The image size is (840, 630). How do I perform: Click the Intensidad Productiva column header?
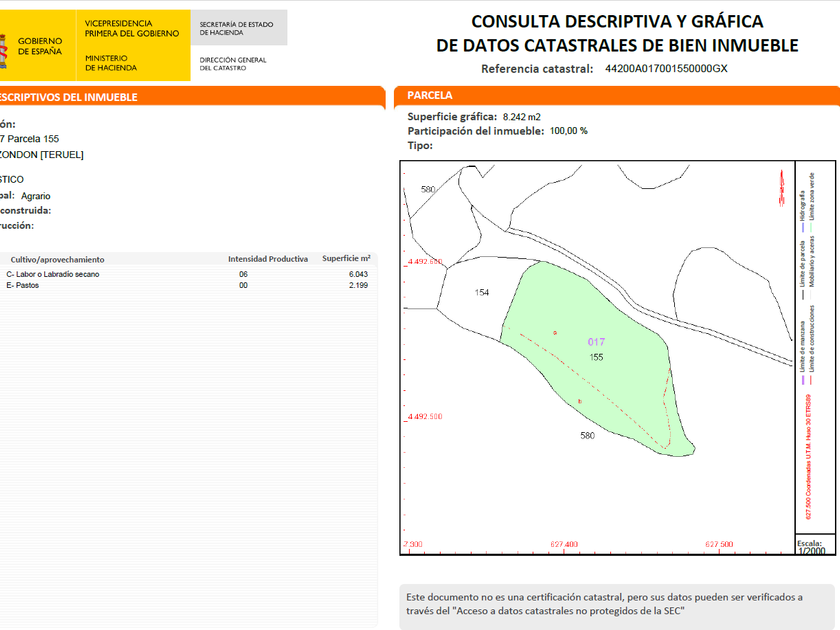[267, 259]
